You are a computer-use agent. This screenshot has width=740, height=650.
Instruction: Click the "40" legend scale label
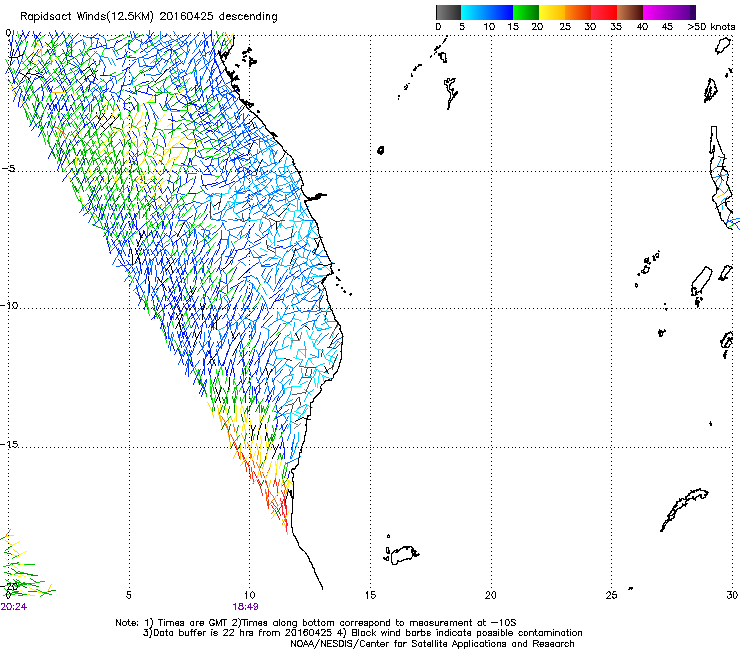[642, 27]
